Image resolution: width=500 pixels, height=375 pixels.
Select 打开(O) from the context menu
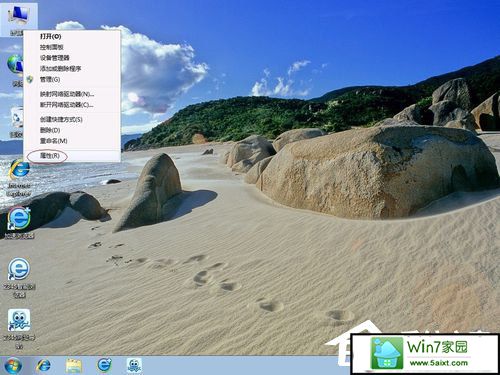point(72,36)
